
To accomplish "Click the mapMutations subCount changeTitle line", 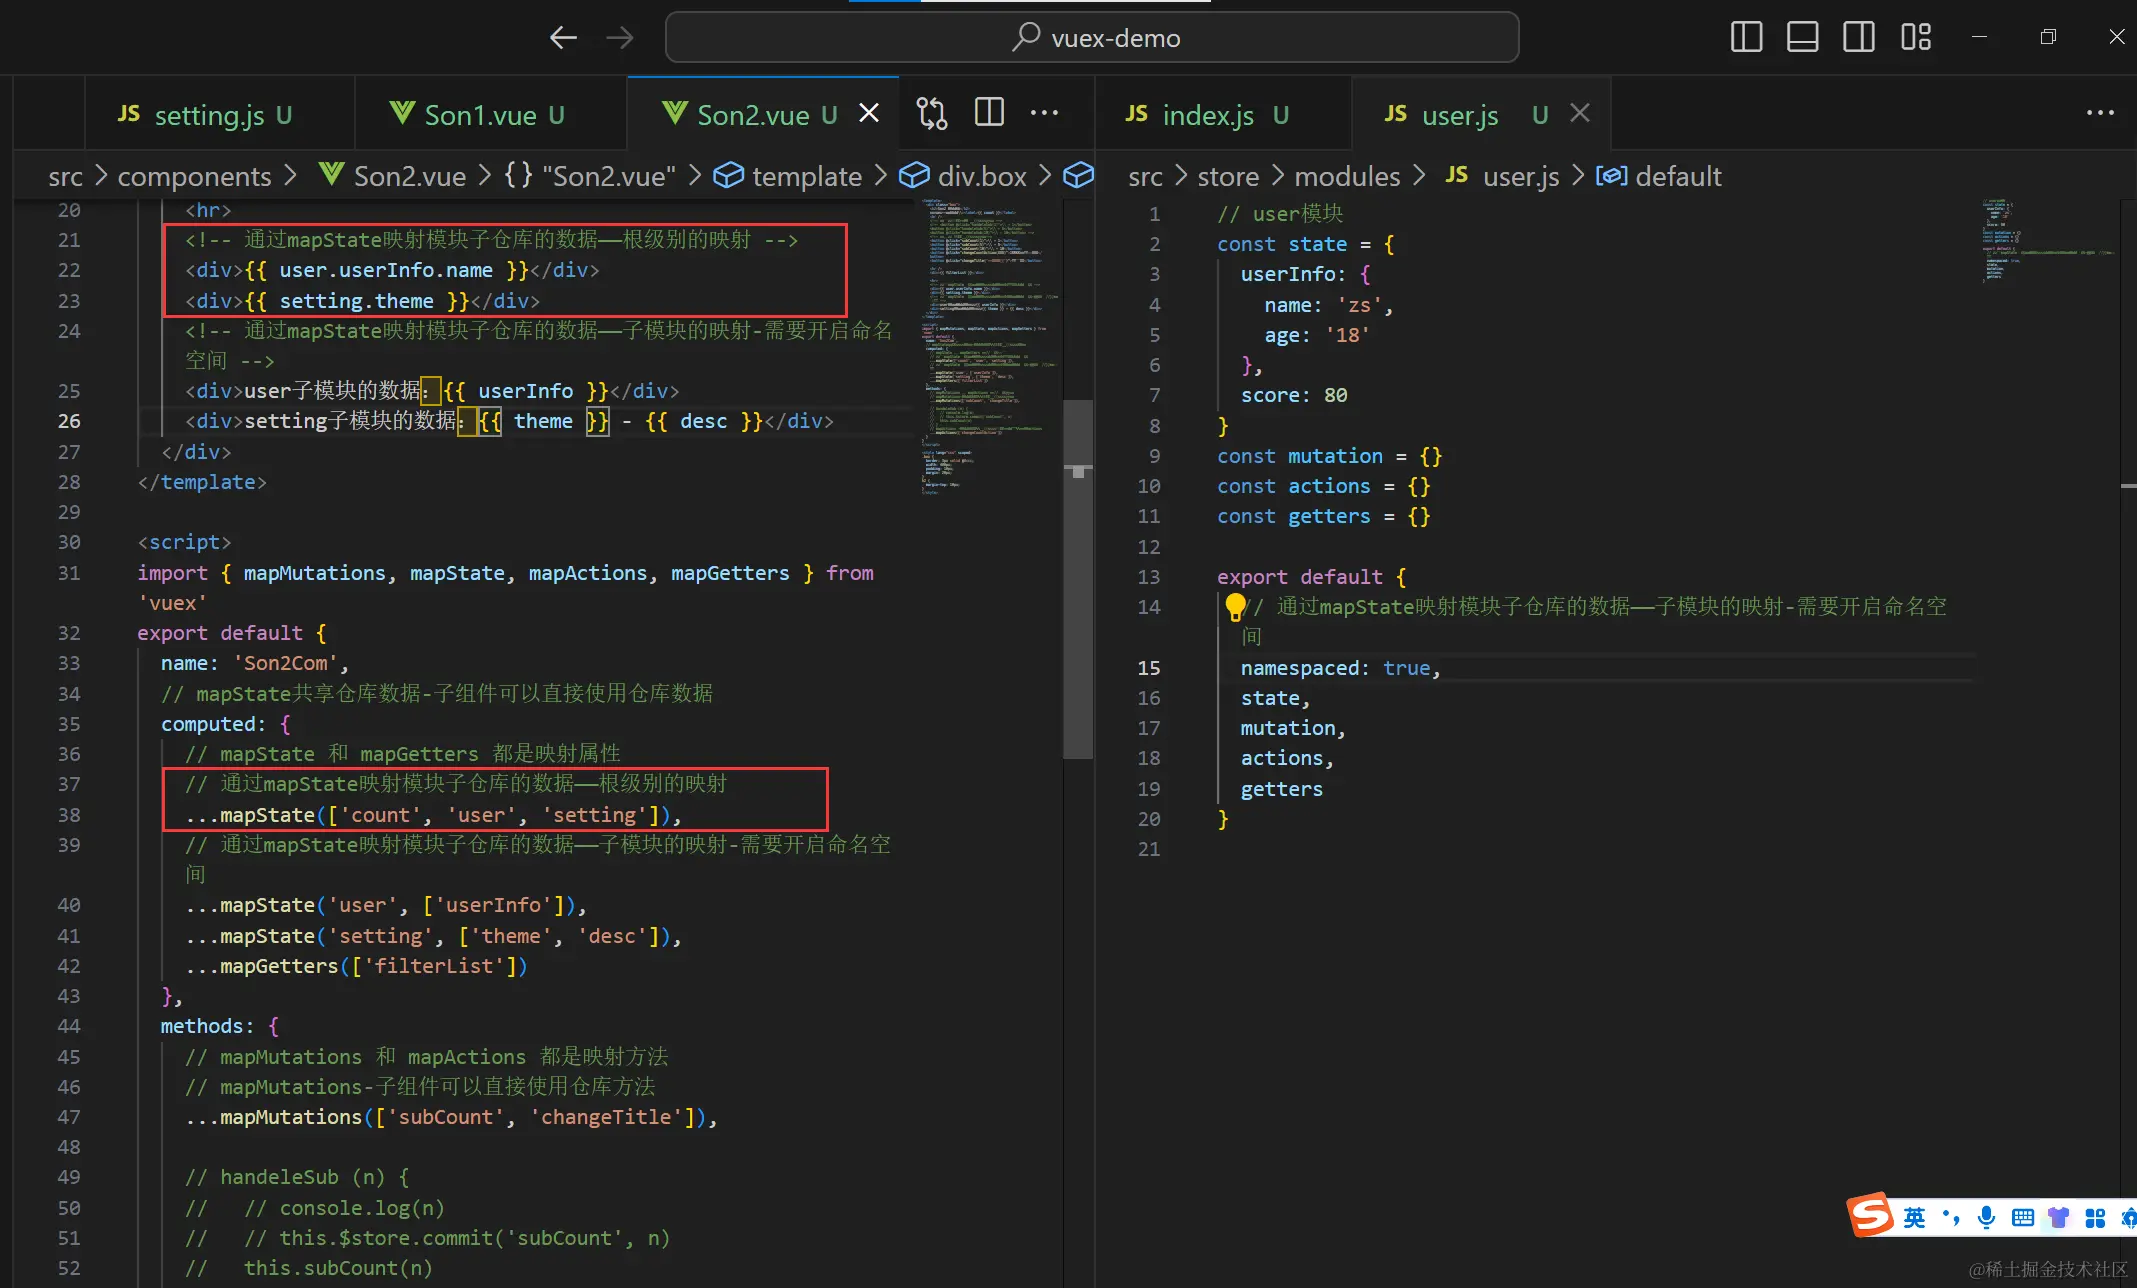I will [x=451, y=1117].
